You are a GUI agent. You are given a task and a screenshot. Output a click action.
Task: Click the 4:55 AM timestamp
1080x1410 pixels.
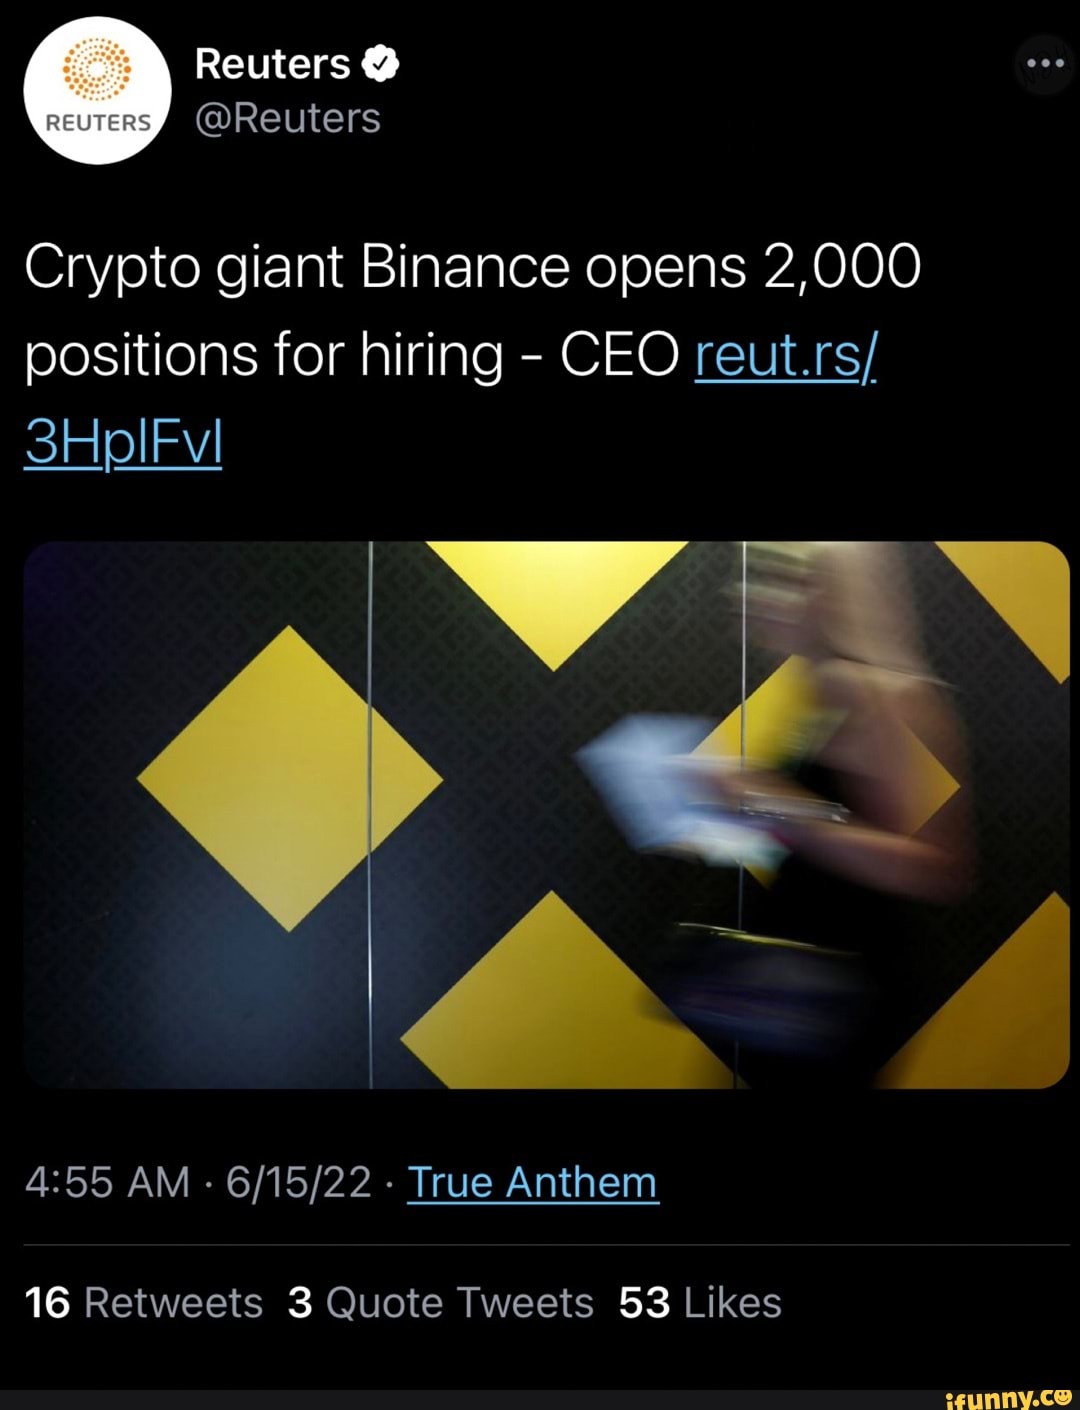pyautogui.click(x=106, y=1181)
